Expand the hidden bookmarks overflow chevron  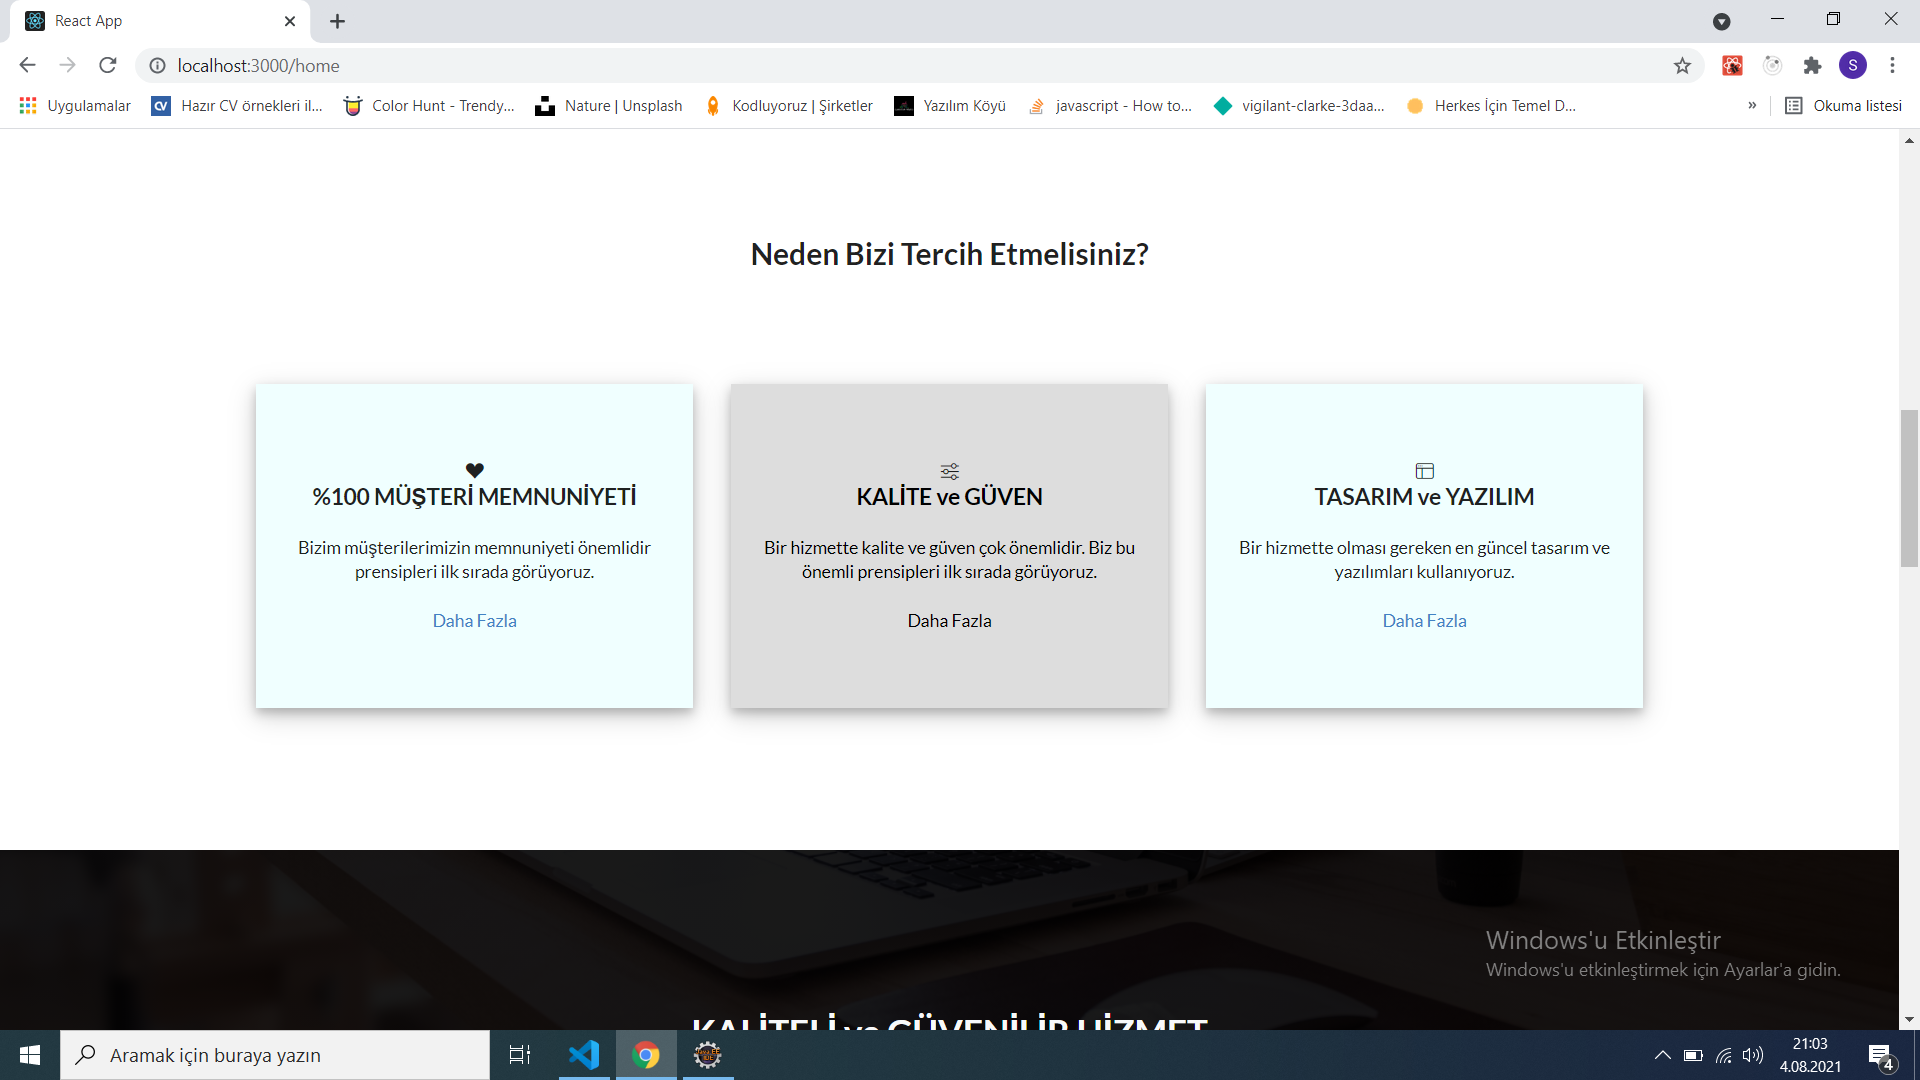click(x=1753, y=105)
